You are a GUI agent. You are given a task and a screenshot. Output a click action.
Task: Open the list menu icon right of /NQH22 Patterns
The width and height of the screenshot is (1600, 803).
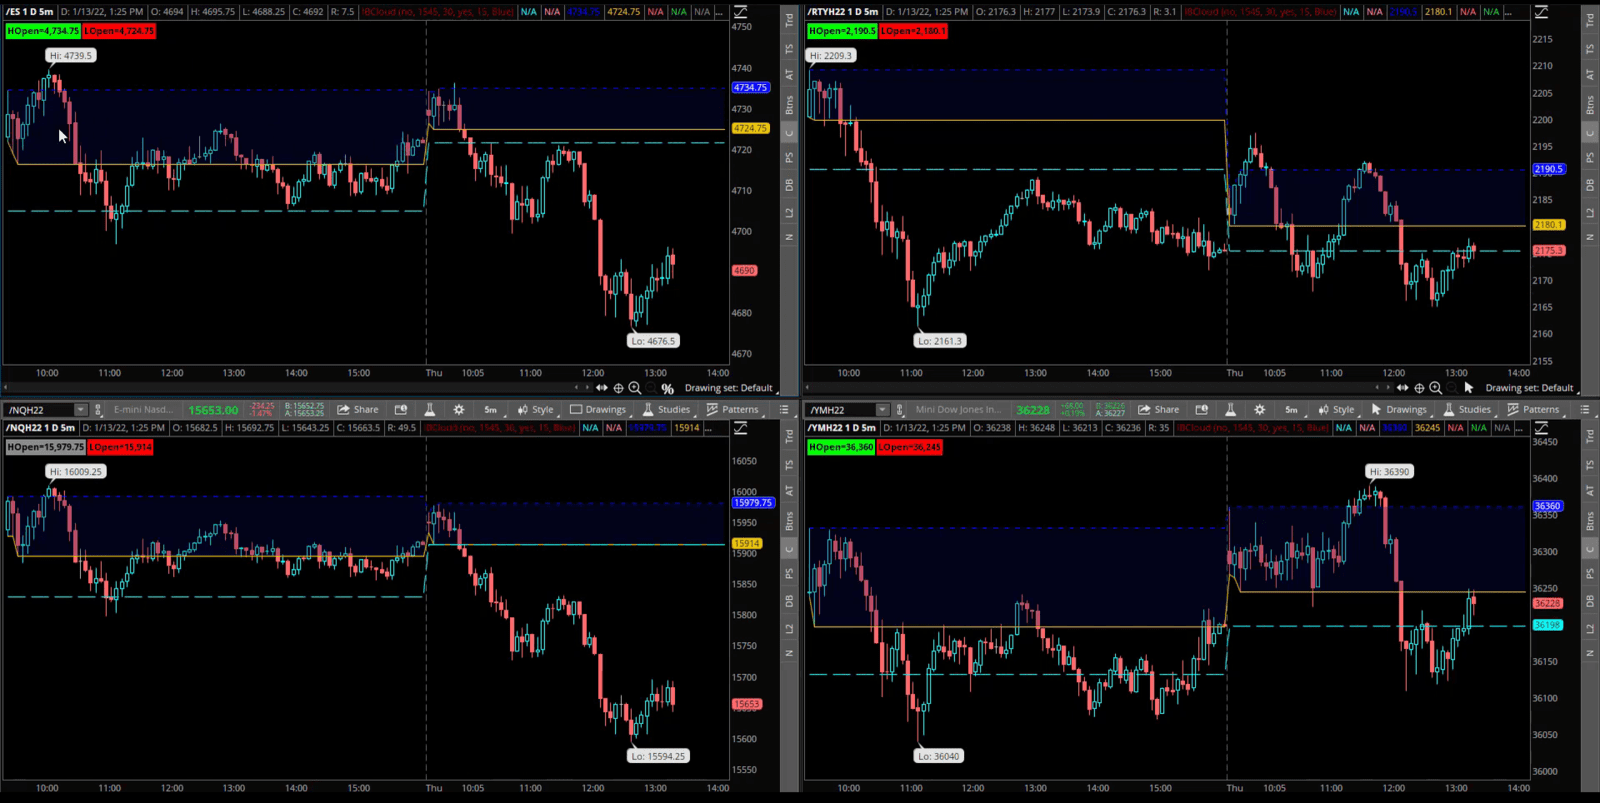point(784,410)
